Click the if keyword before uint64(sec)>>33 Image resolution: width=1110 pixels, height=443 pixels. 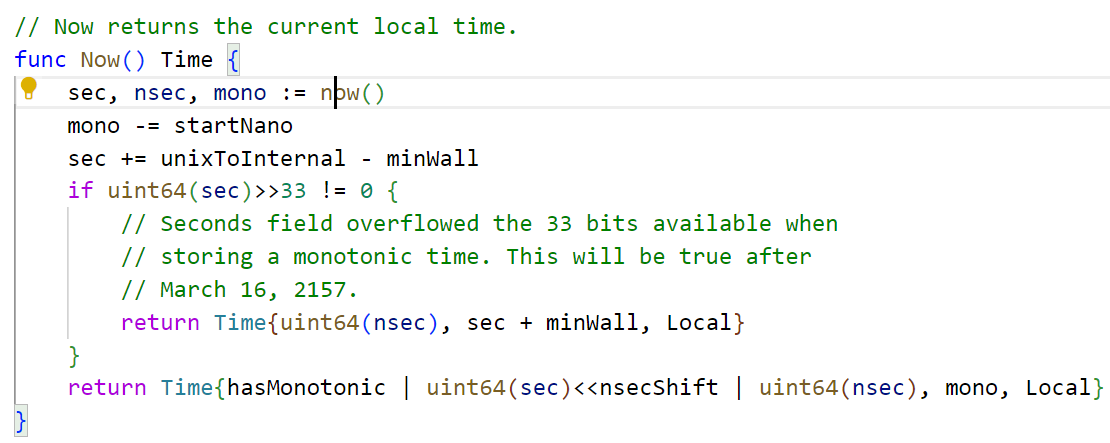(x=81, y=191)
